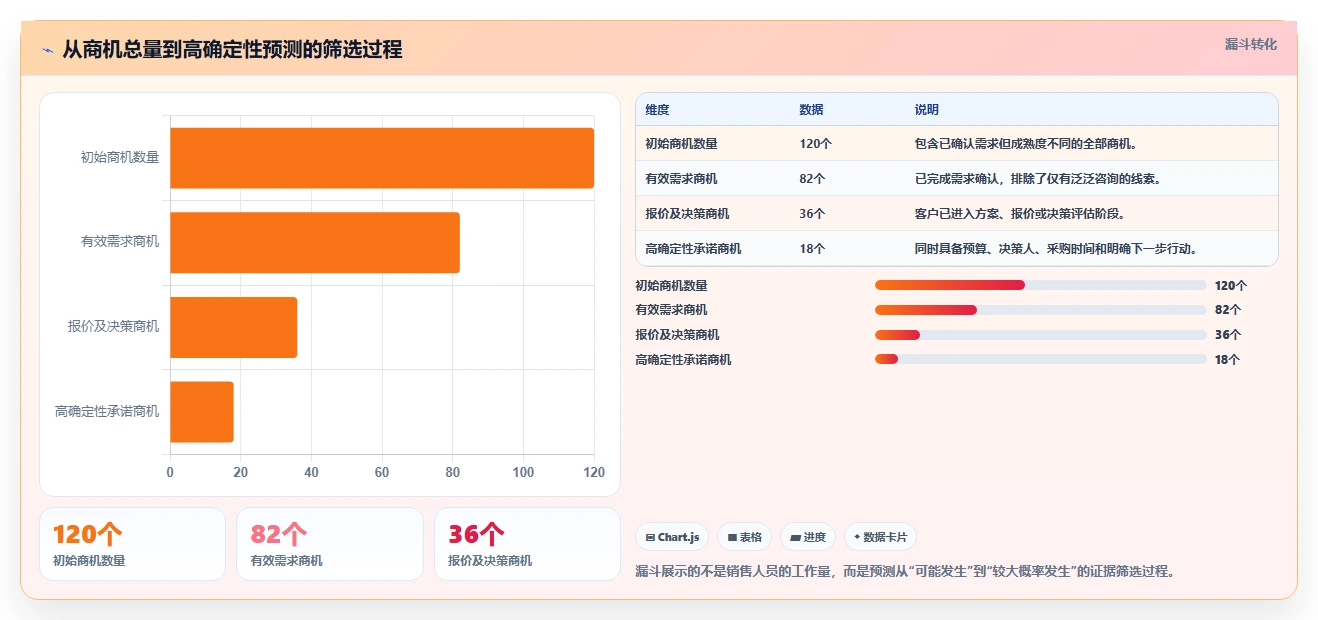Click table value 82个

click(812, 179)
